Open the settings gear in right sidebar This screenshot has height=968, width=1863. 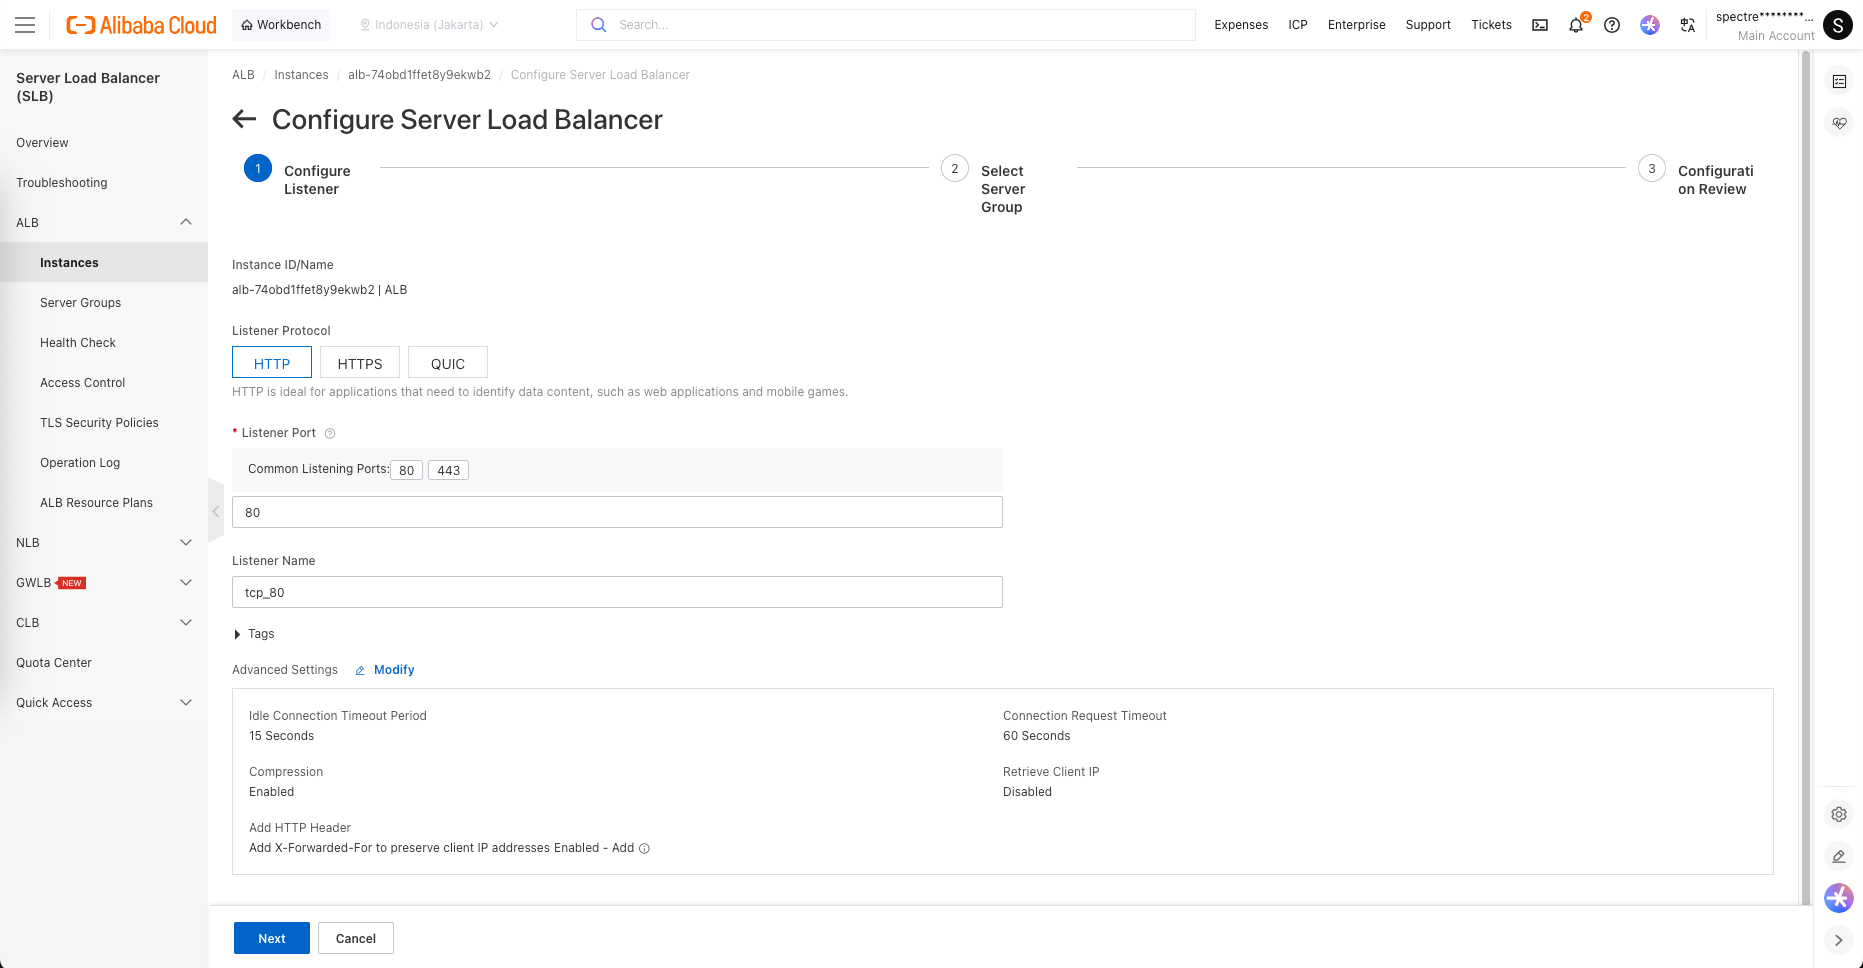click(1839, 814)
